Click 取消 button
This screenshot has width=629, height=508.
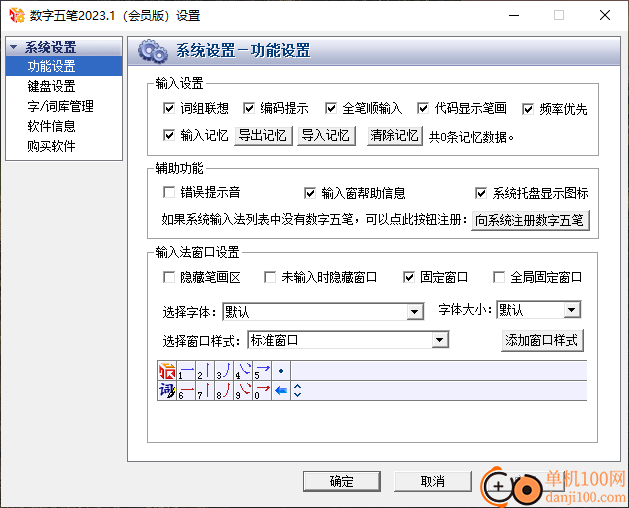click(432, 481)
